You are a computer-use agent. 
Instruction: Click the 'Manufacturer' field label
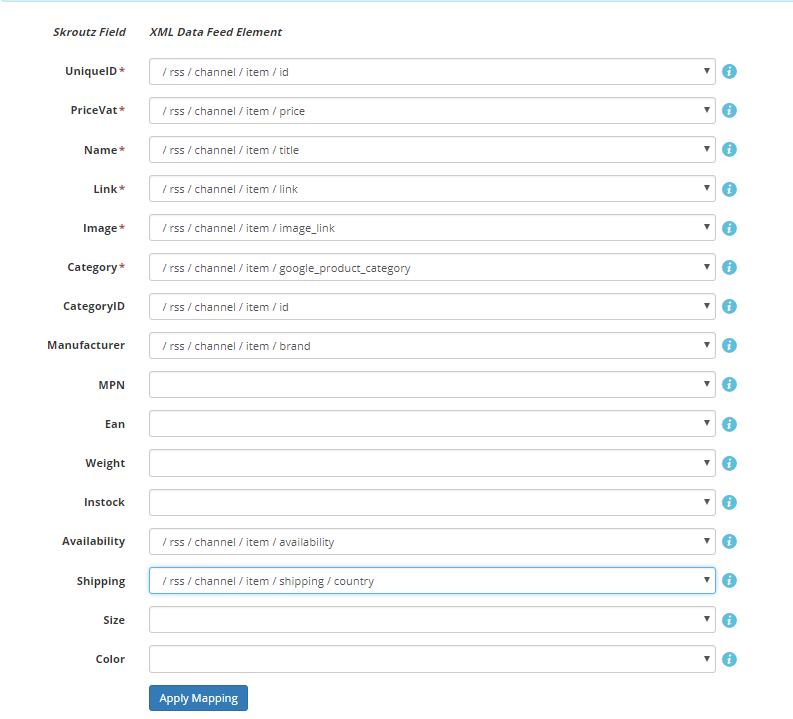coord(86,345)
